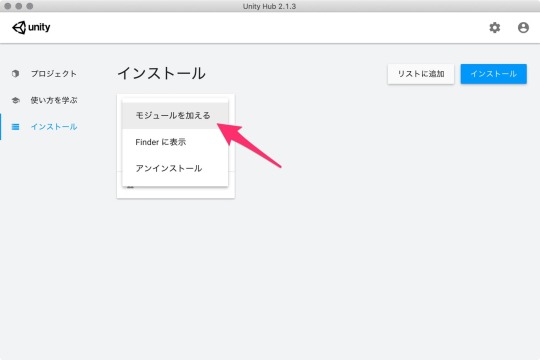This screenshot has width=540, height=360.
Task: Click the graduation cap icon beside 使い方を学ぶ
Action: coord(15,100)
